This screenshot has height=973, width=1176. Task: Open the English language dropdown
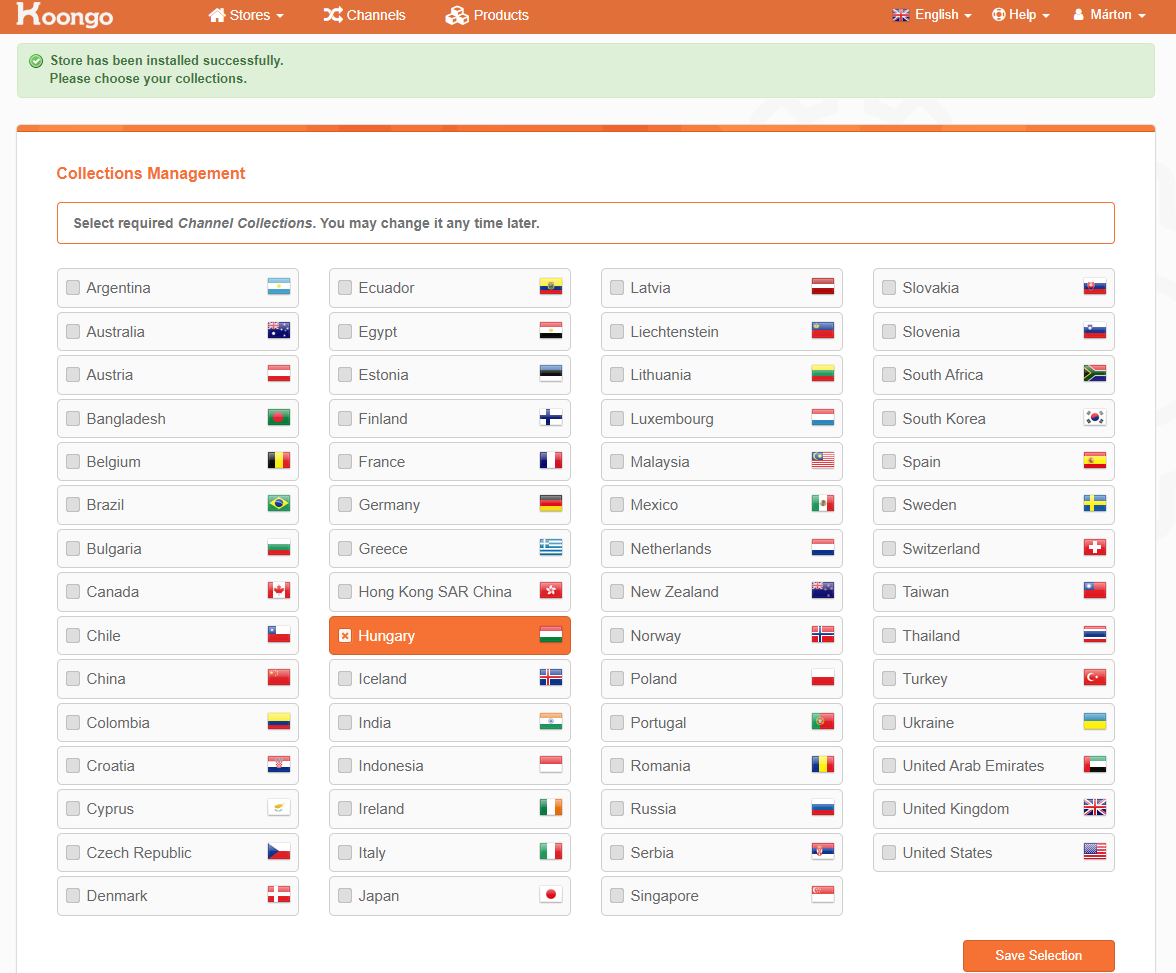(932, 15)
